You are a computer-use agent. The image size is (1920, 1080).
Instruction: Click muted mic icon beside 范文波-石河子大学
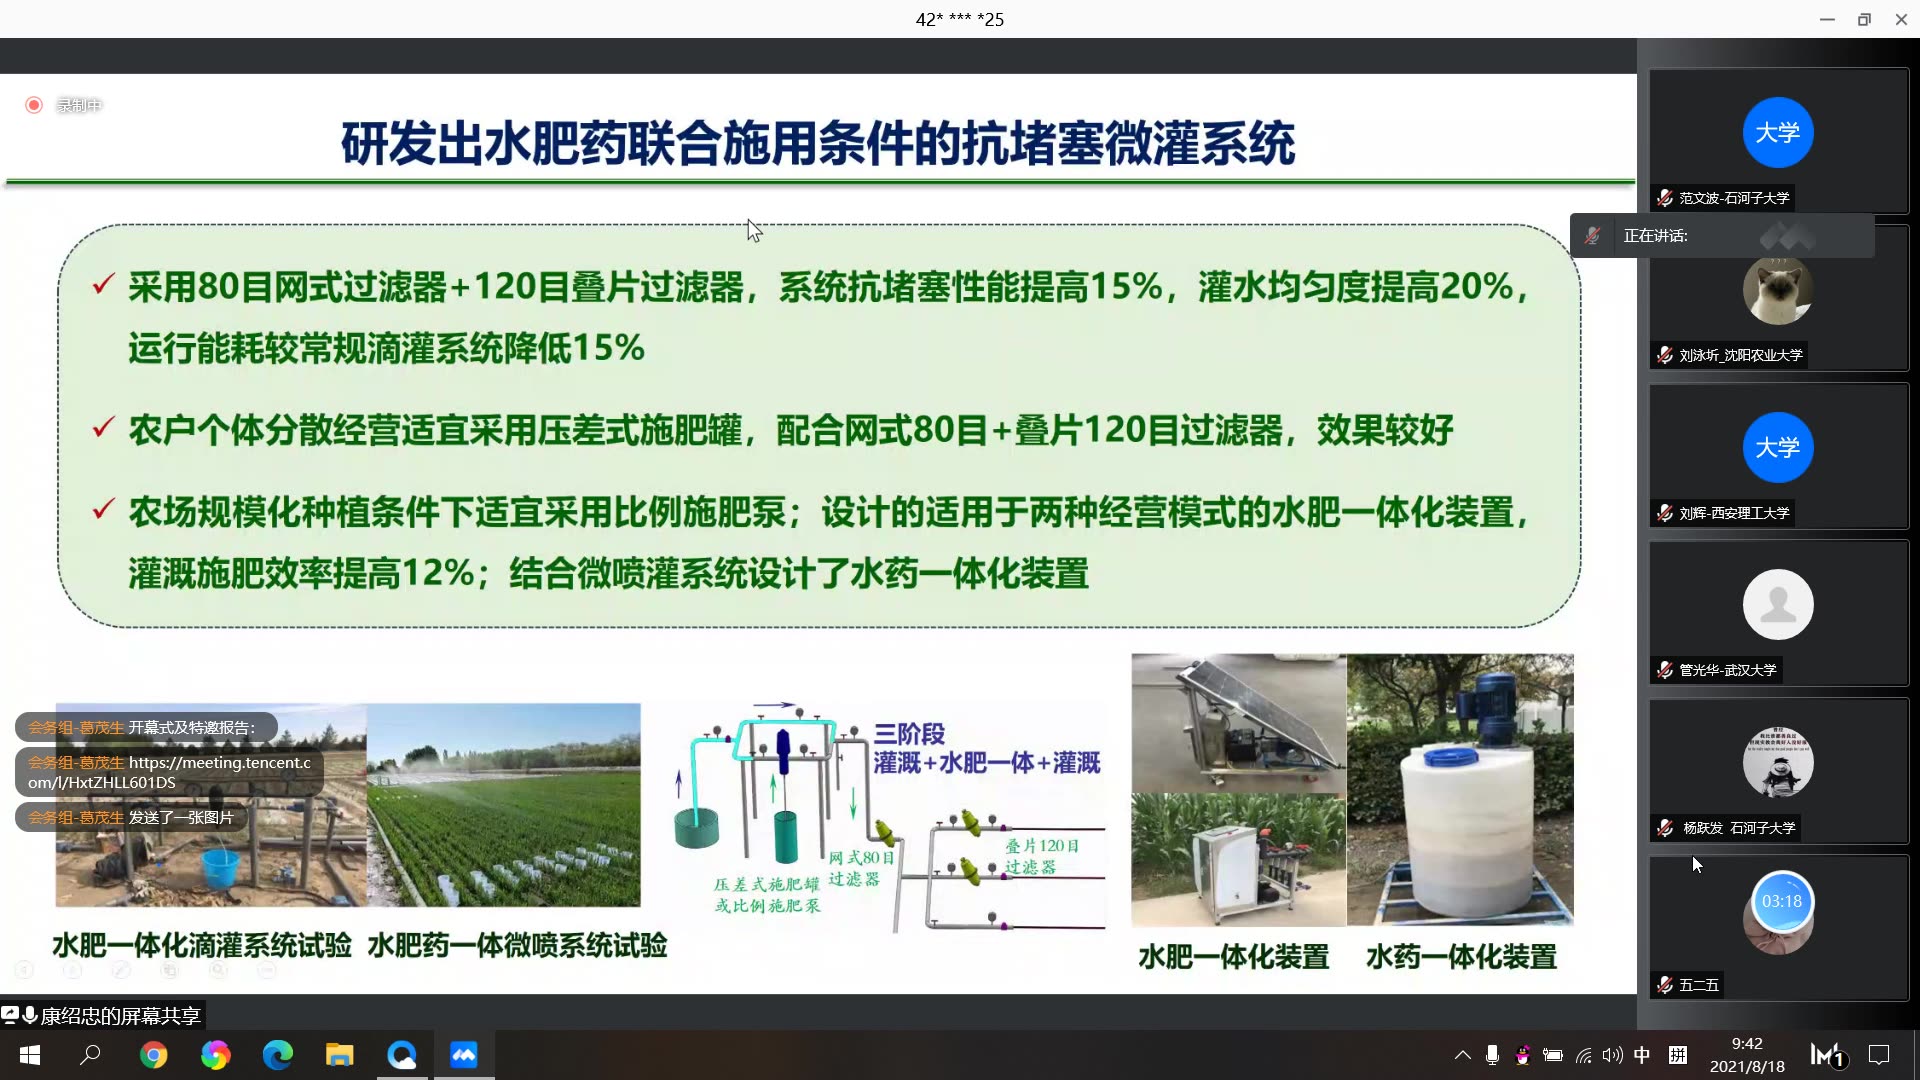[1664, 198]
